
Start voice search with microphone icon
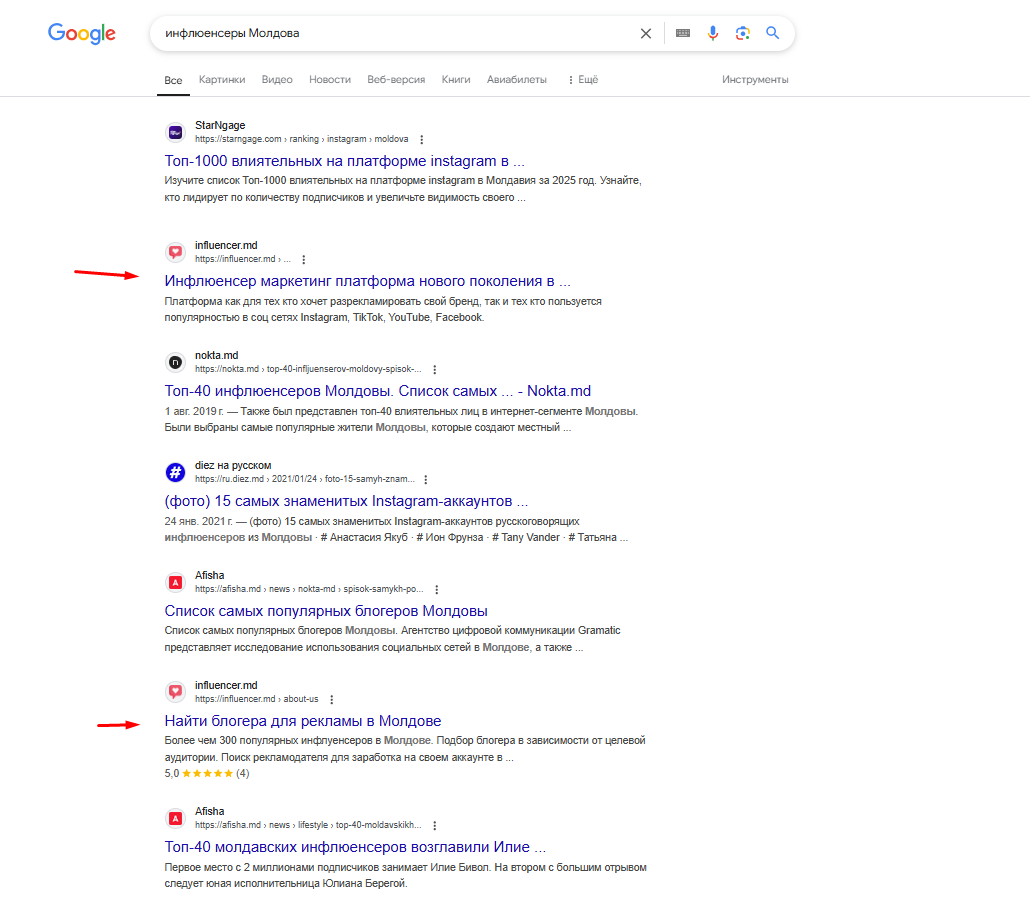tap(713, 33)
